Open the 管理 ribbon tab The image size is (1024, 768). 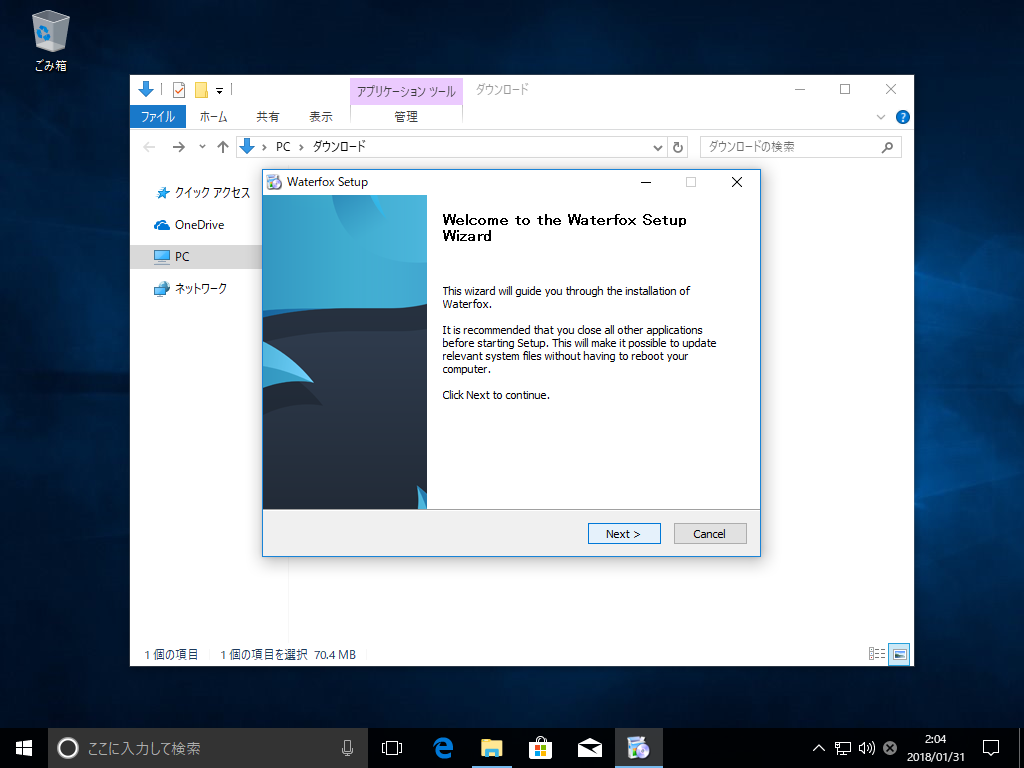pyautogui.click(x=406, y=117)
